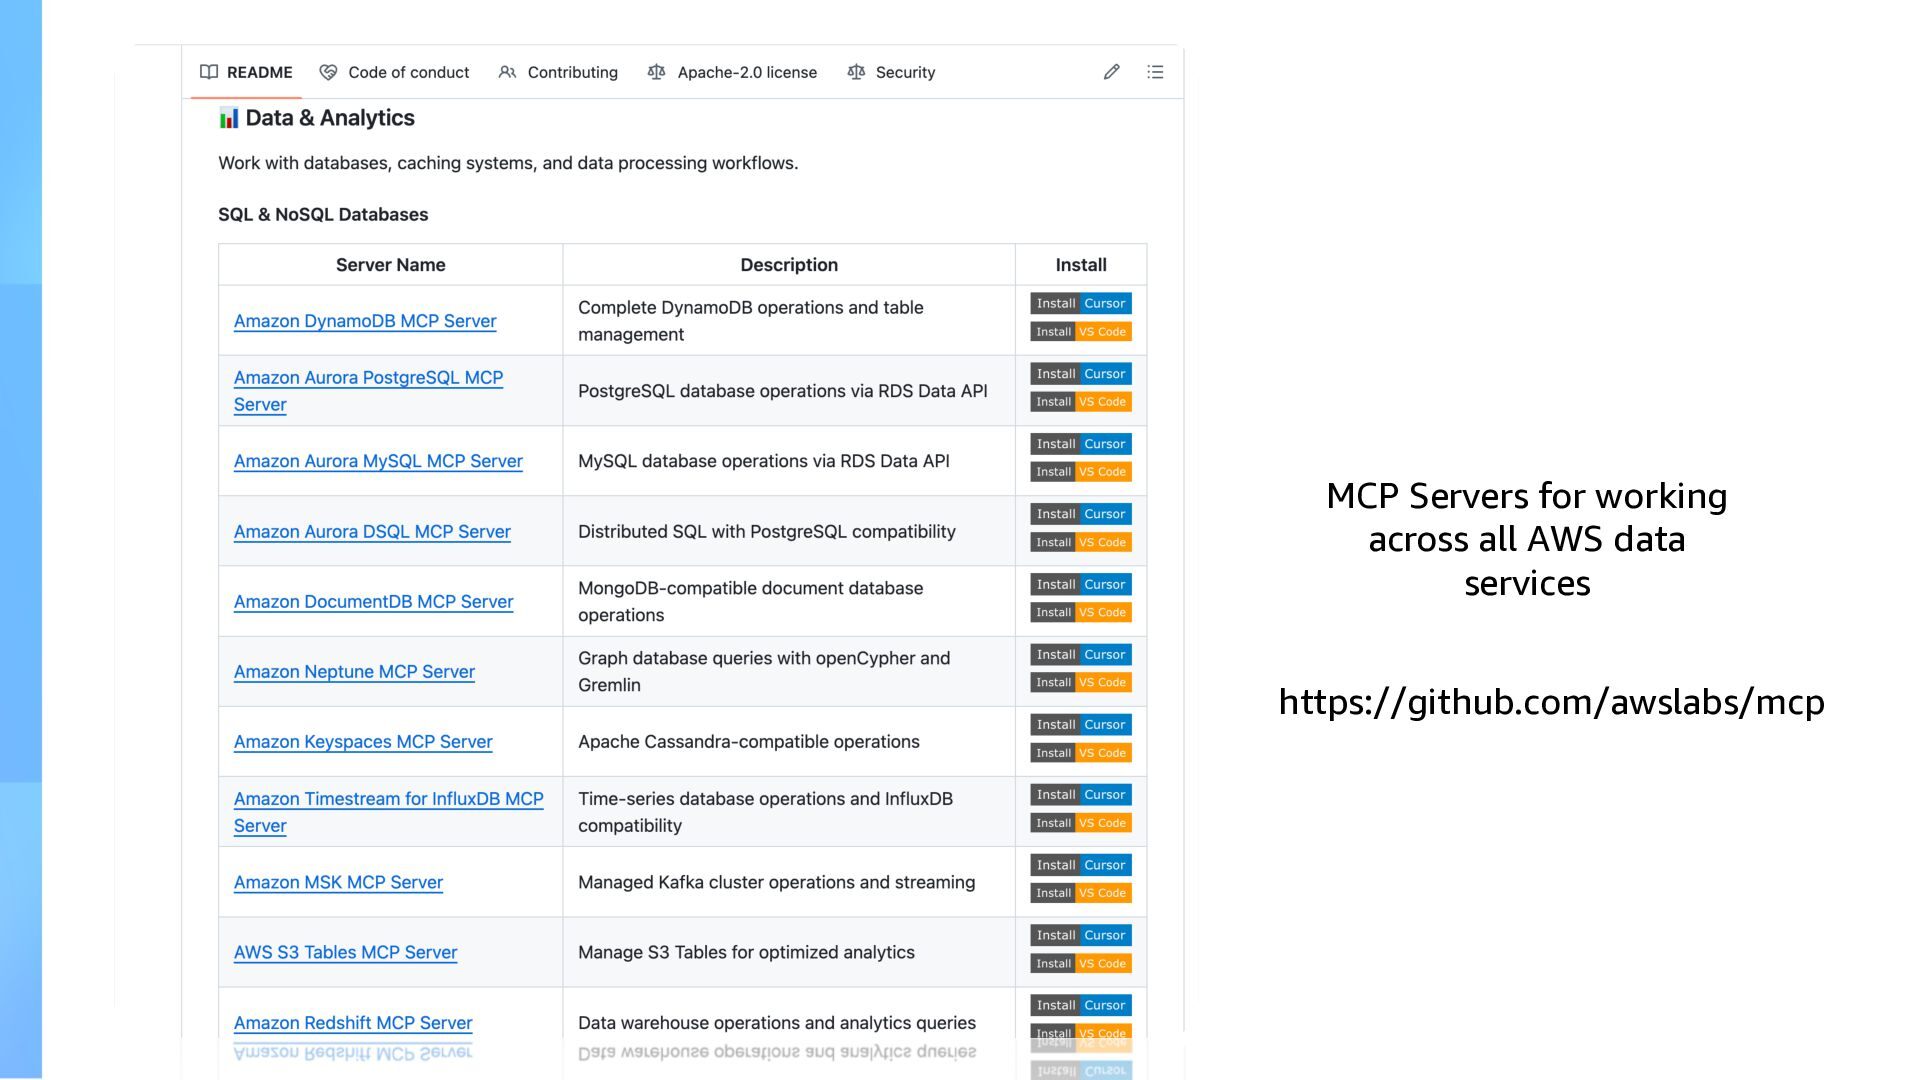Open Amazon Redshift MCP Server link

click(353, 1023)
